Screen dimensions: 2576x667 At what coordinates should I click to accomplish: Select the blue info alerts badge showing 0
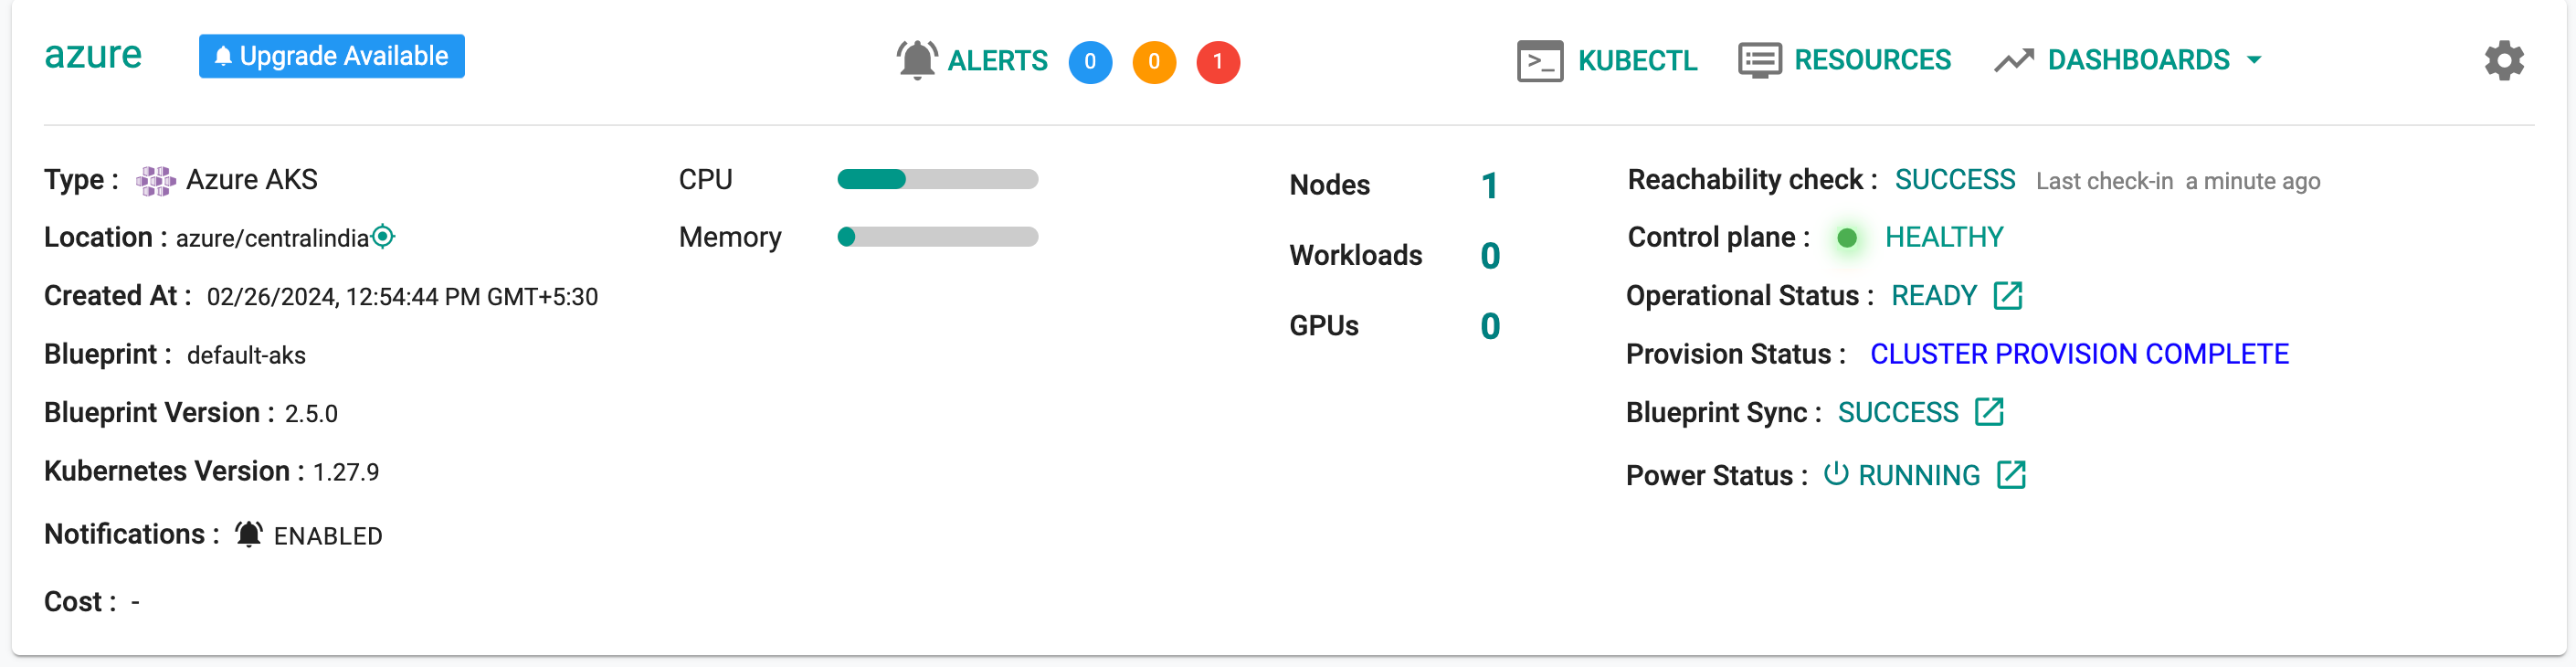pos(1090,62)
